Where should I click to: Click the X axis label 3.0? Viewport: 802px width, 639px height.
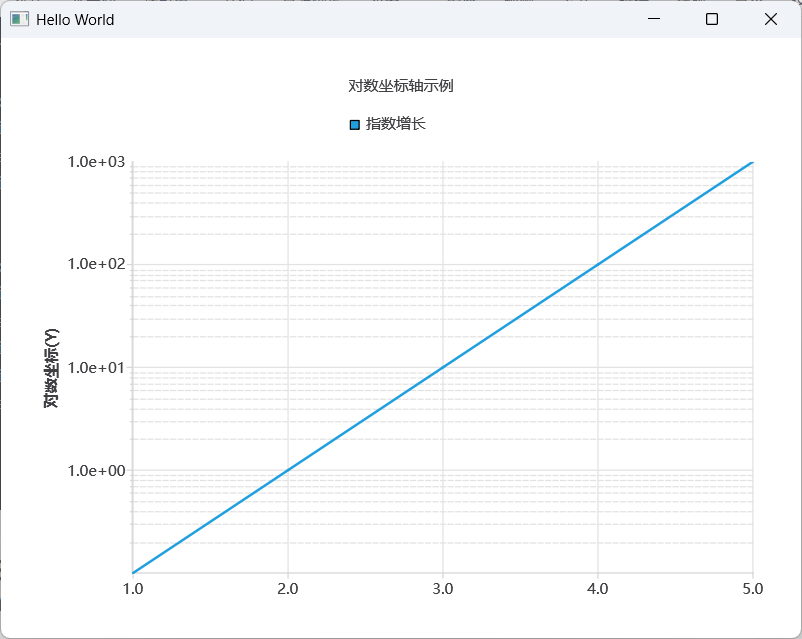(x=443, y=589)
